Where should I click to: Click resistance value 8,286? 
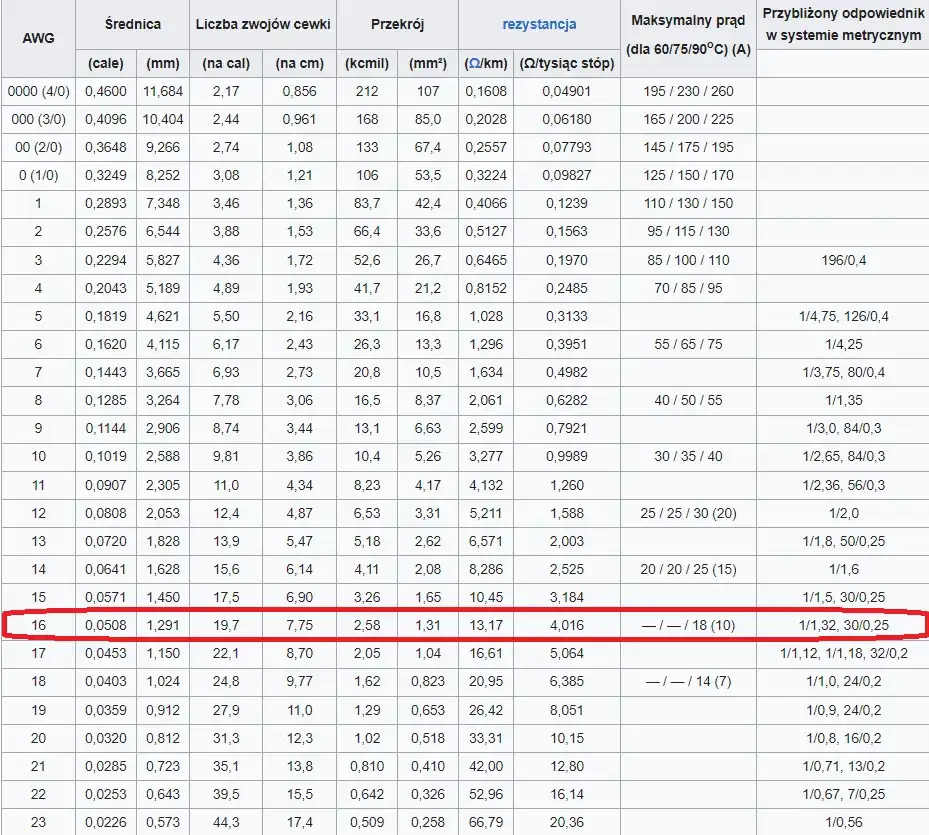[486, 569]
